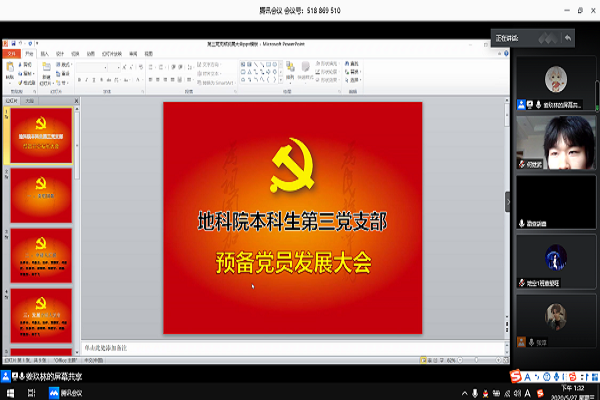Screen dimensions: 600x400
Task: Open the File tab in PowerPoint
Action: tap(8, 53)
